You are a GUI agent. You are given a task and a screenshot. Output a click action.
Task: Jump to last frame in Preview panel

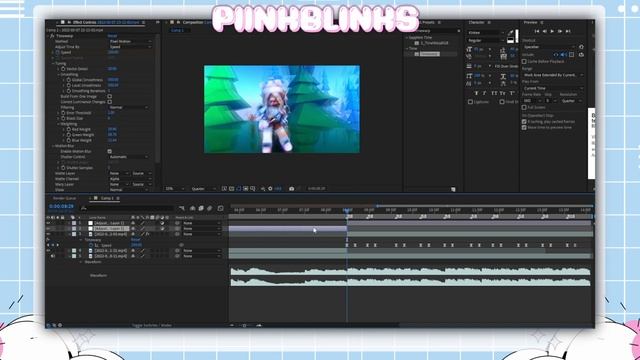coord(568,31)
